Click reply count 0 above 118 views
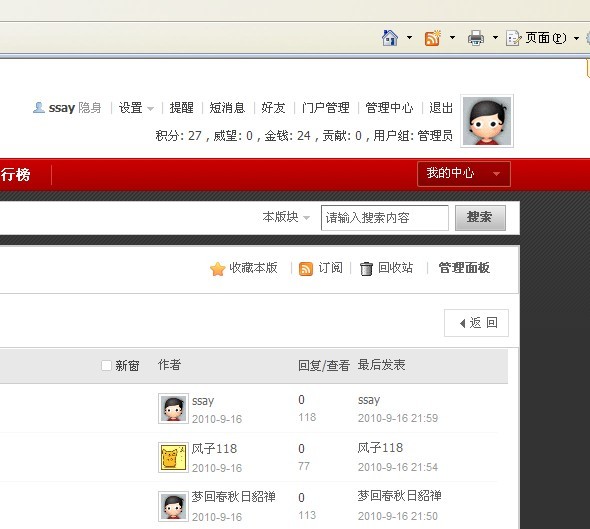 301,400
